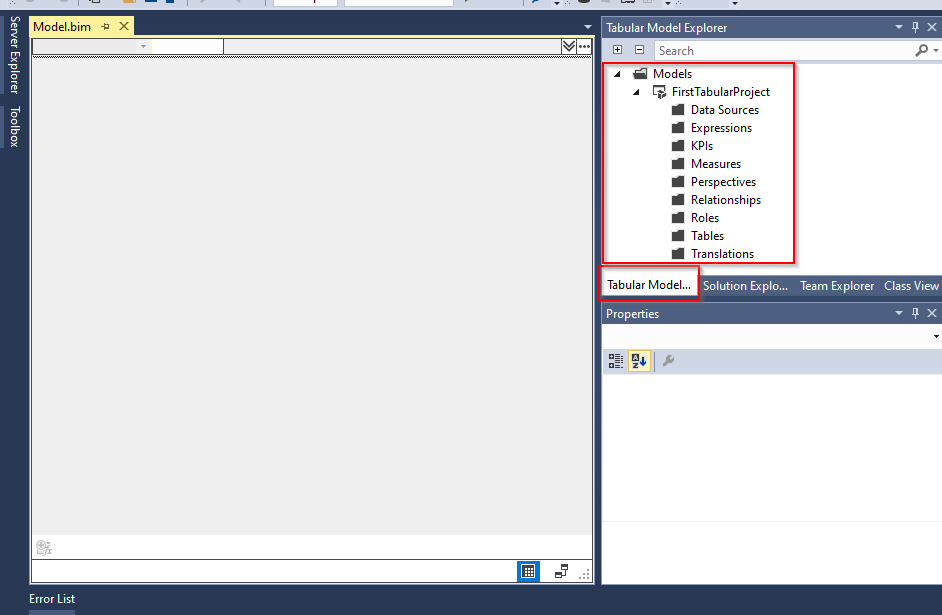Click the Measures folder icon

coord(678,163)
